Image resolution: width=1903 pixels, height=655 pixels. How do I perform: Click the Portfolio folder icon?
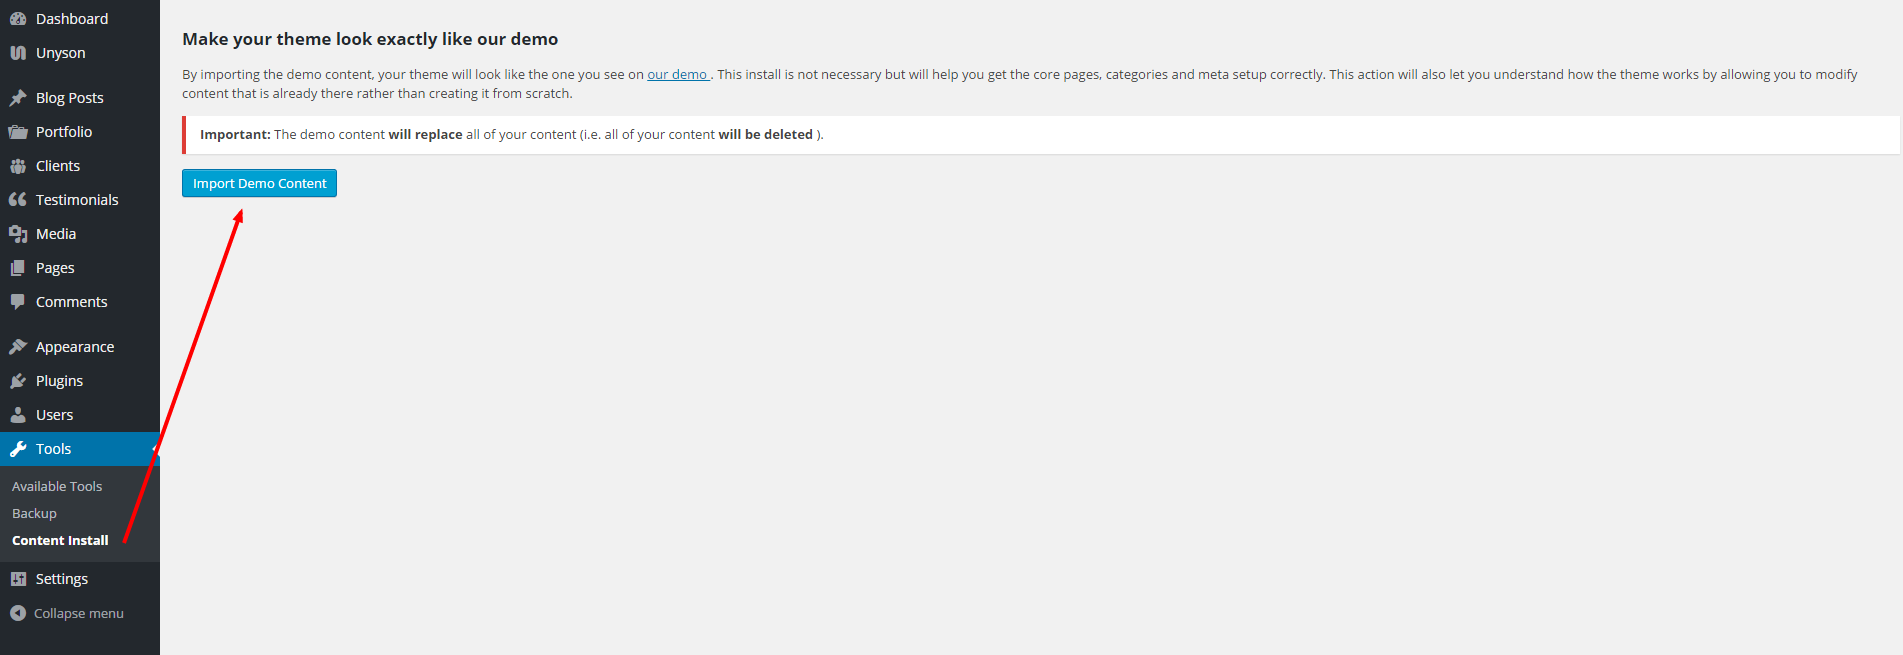click(x=18, y=132)
